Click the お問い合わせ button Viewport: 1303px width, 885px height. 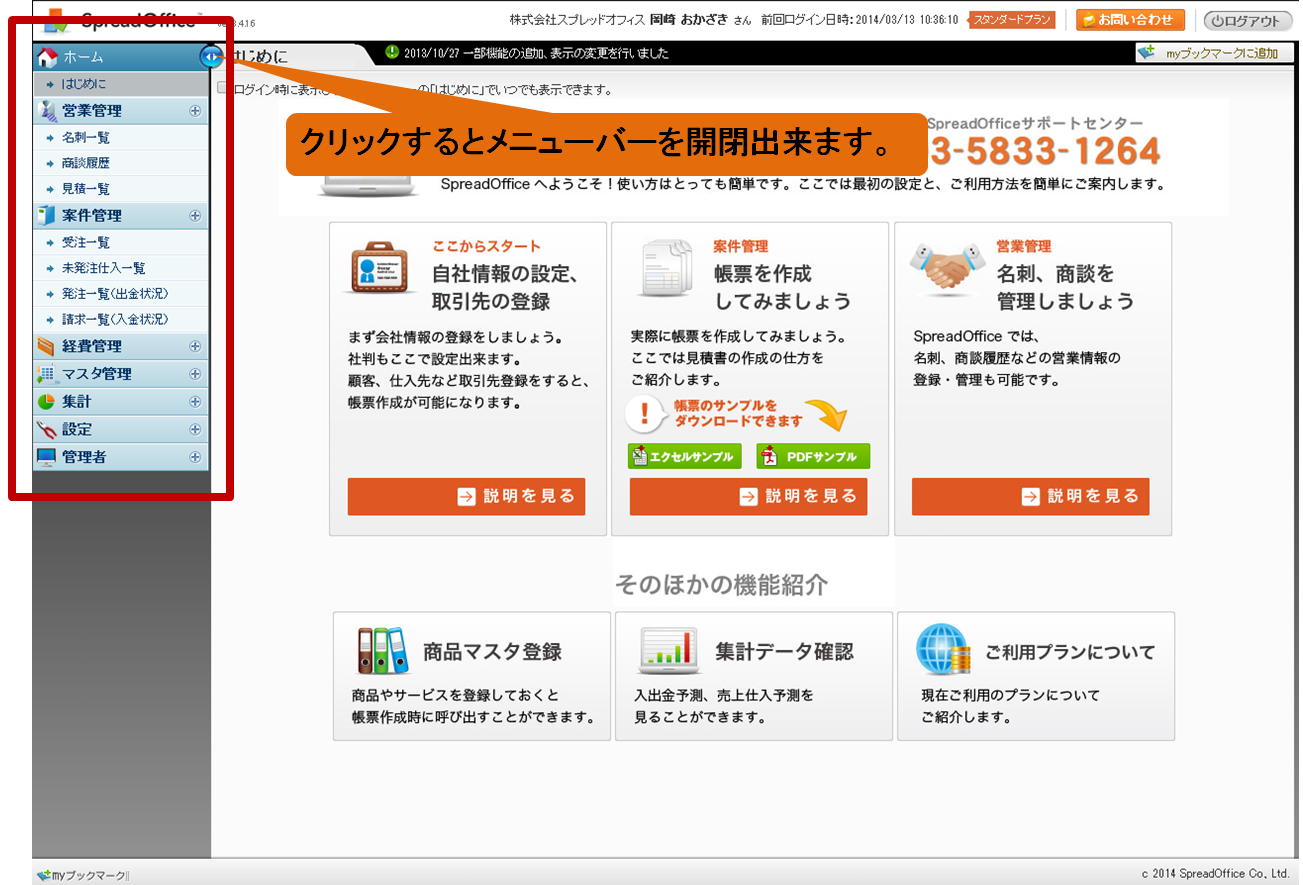1130,20
